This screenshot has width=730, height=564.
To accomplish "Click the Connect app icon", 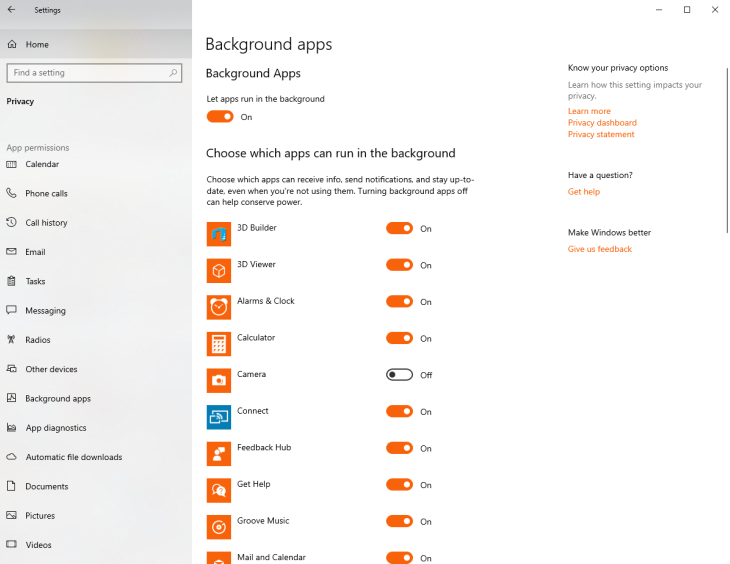I will click(x=219, y=417).
